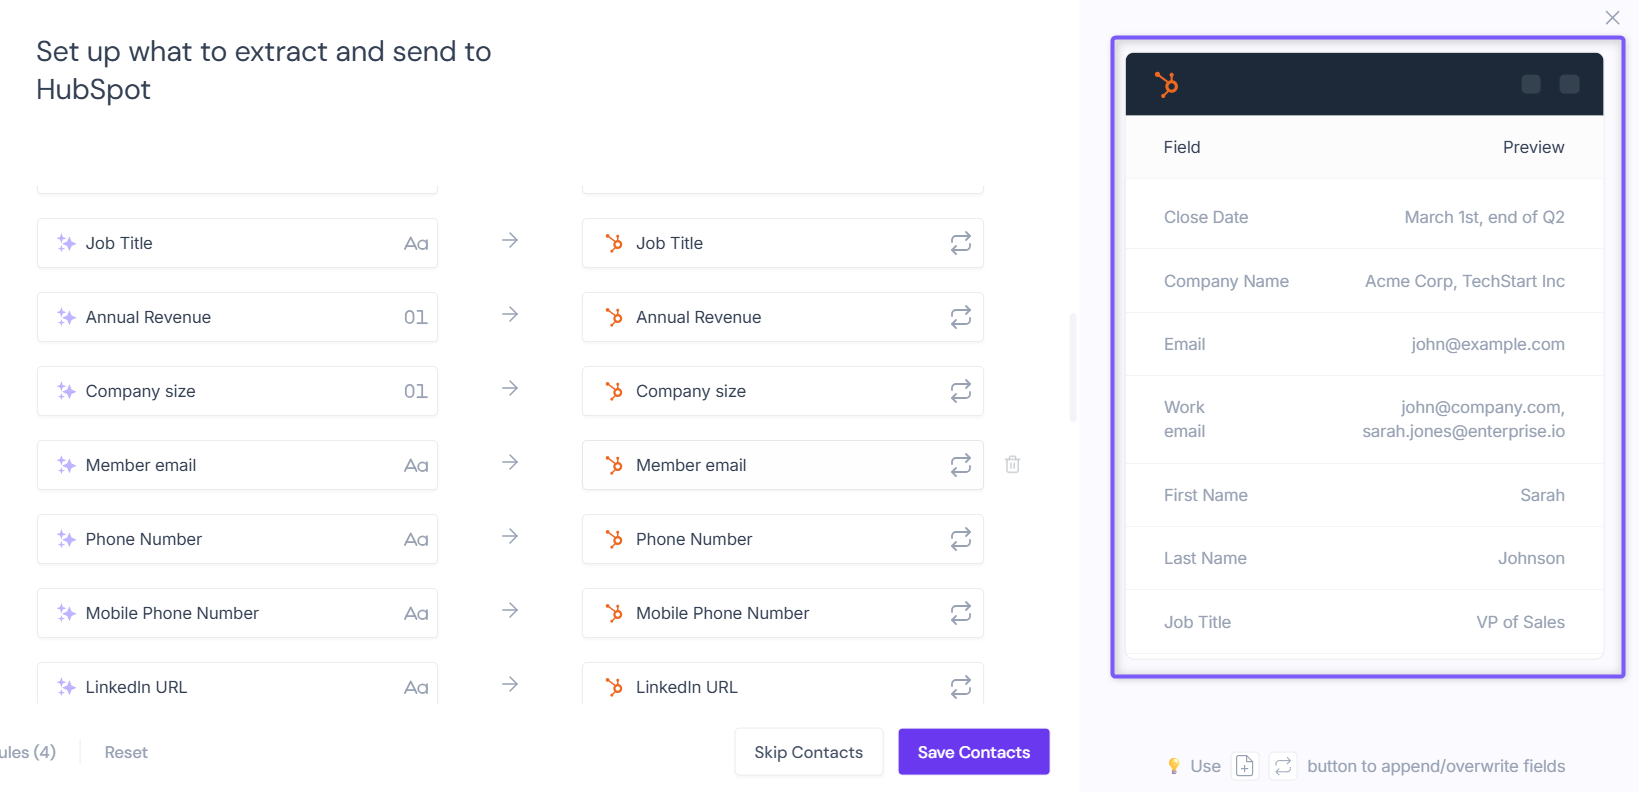Click the sparkle icon beside source LinkedIn URL
The image size is (1639, 792).
tap(66, 687)
